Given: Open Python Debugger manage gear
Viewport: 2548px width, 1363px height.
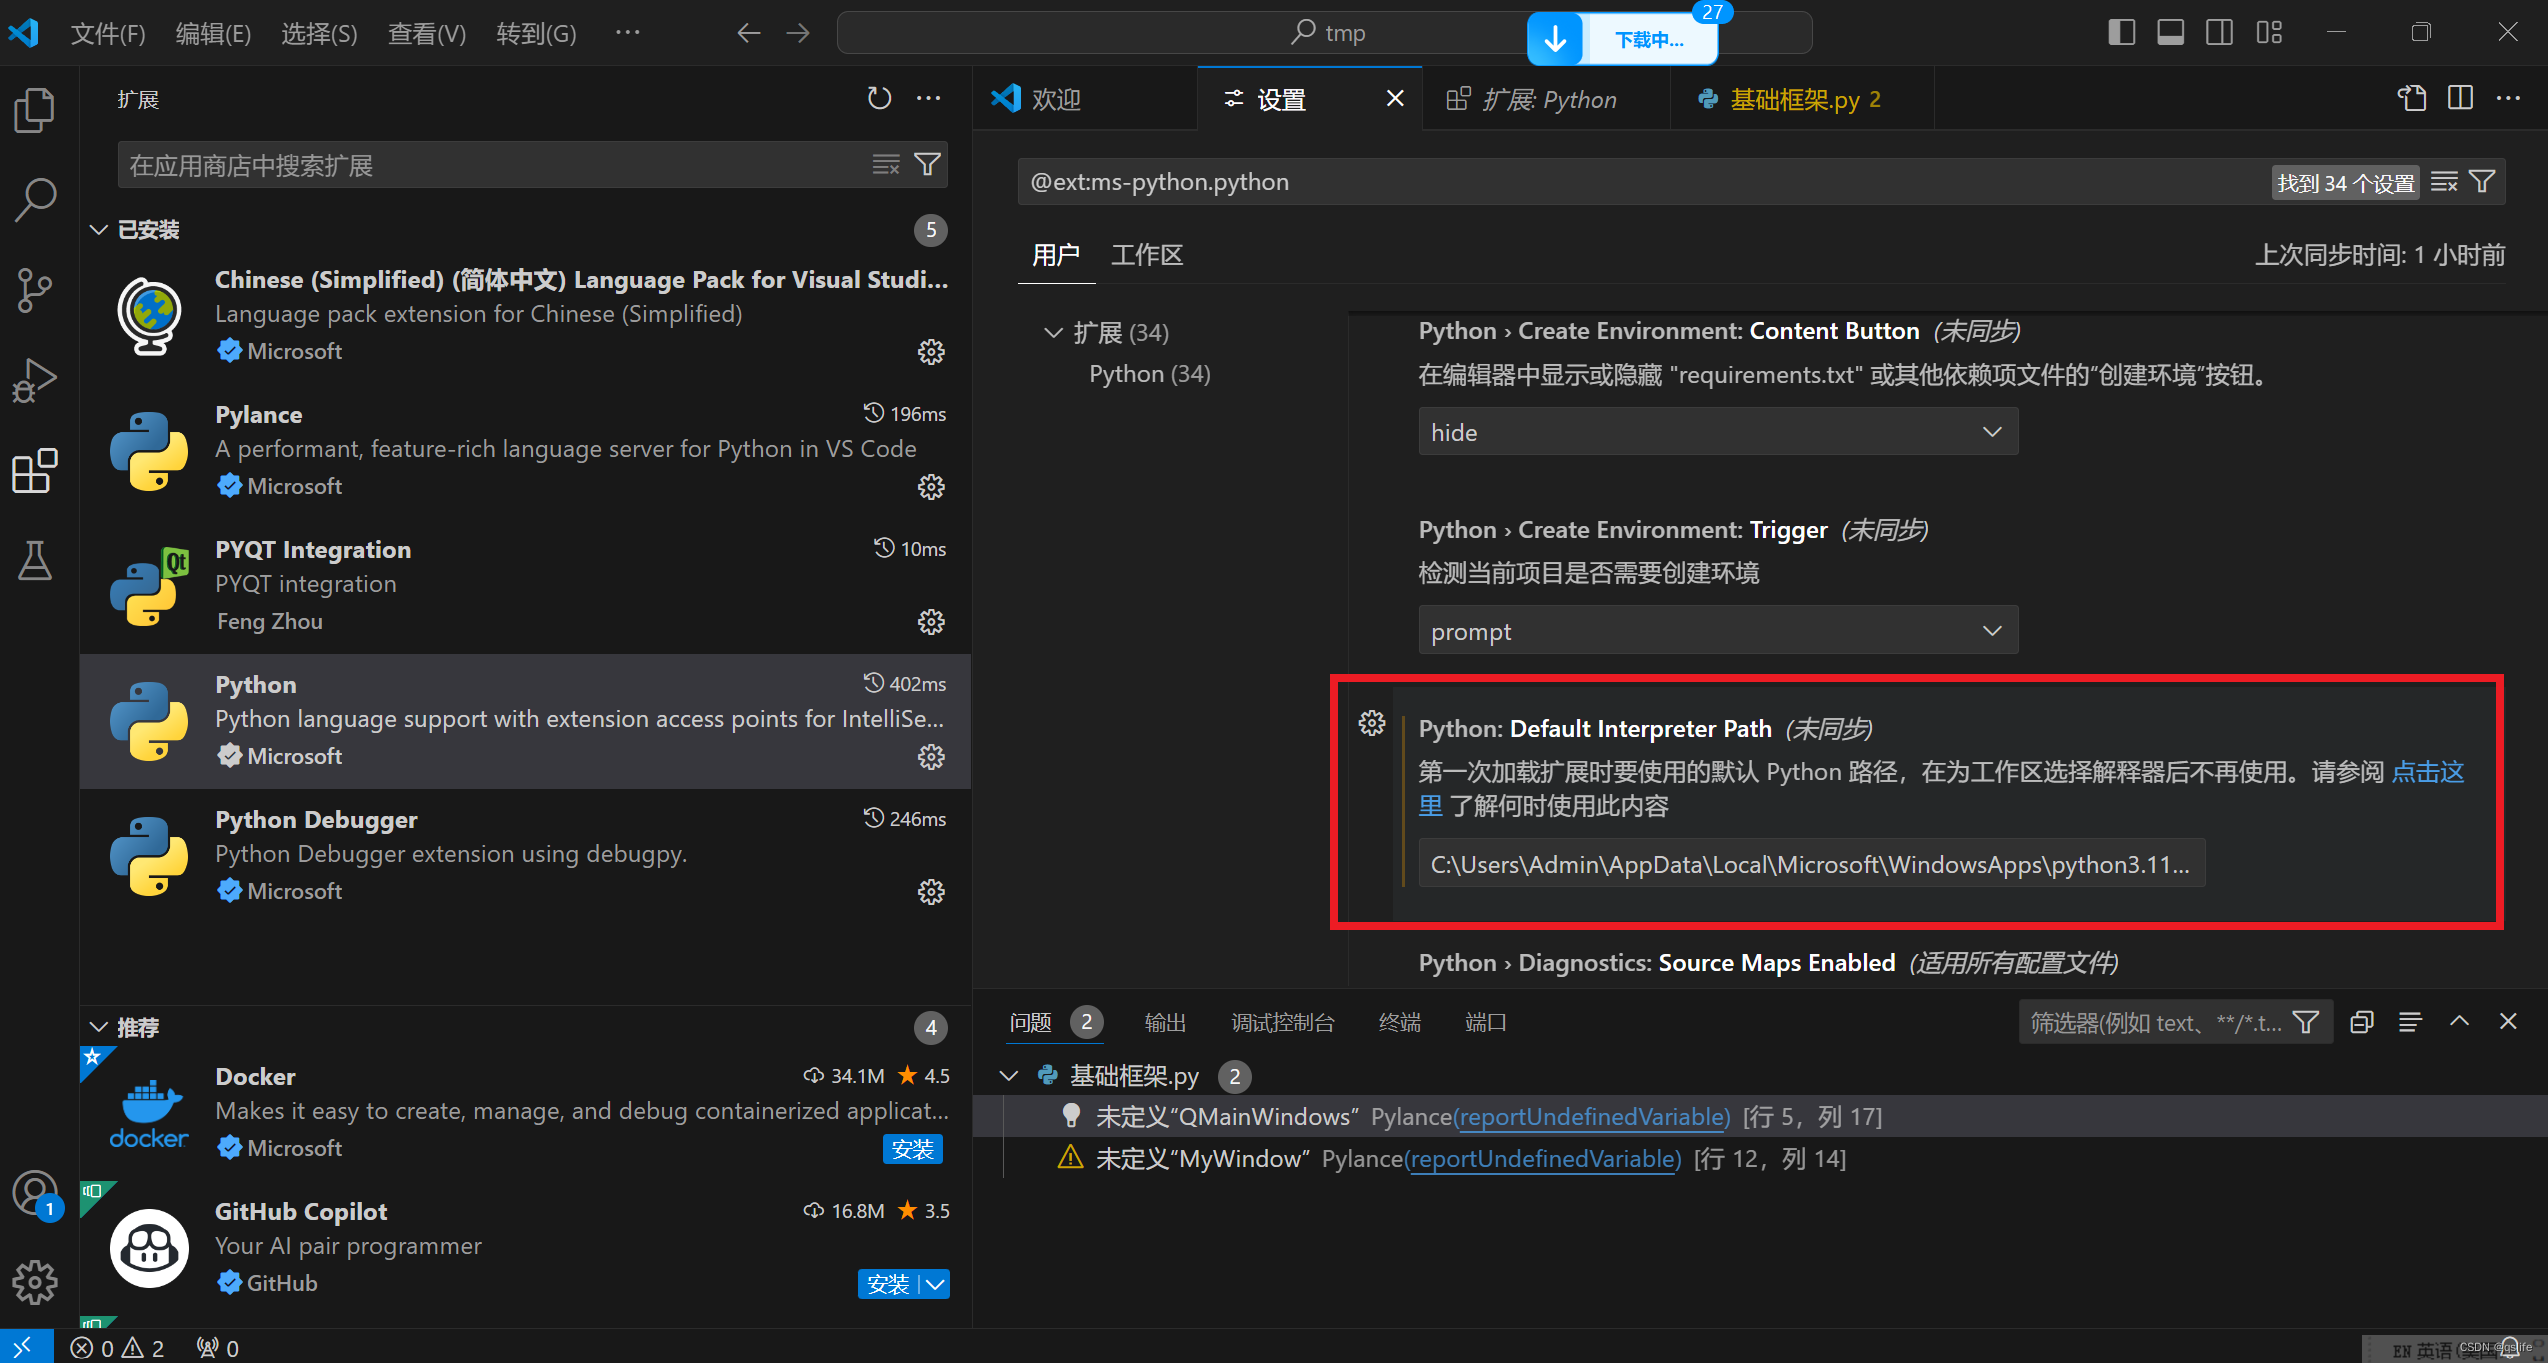Looking at the screenshot, I should (x=931, y=892).
